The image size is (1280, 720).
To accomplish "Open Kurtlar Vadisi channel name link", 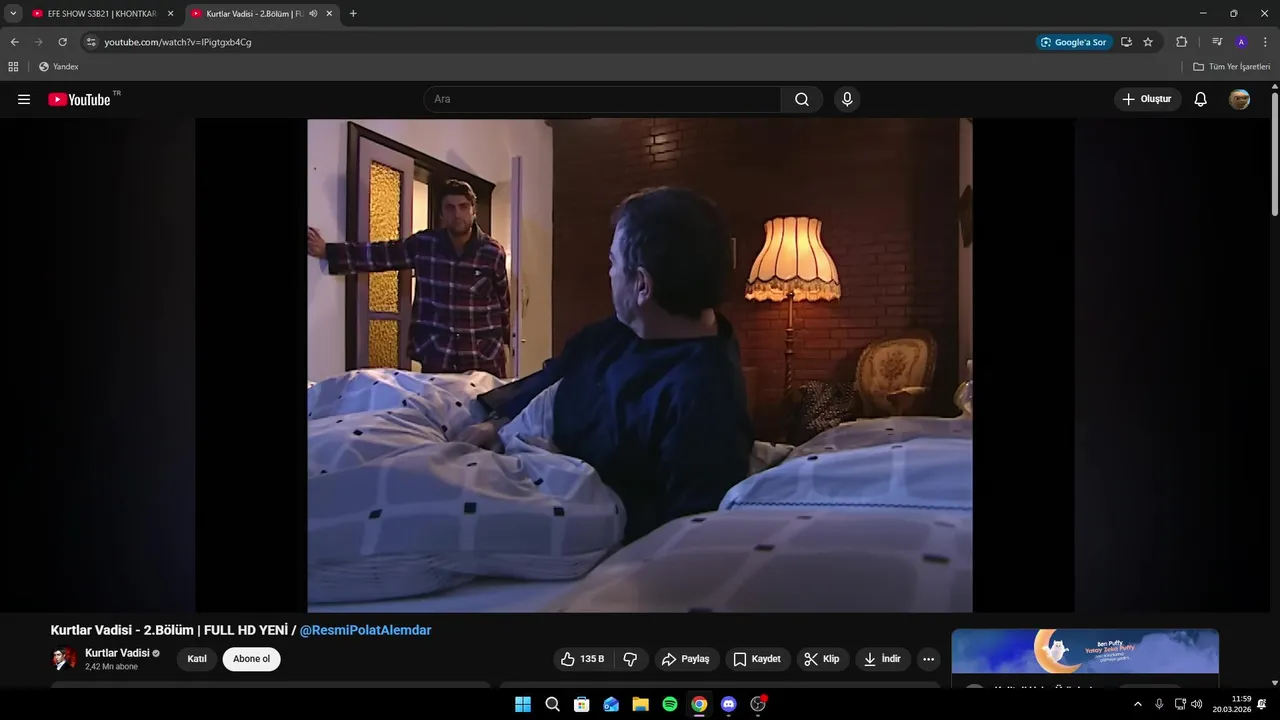I will (x=117, y=653).
